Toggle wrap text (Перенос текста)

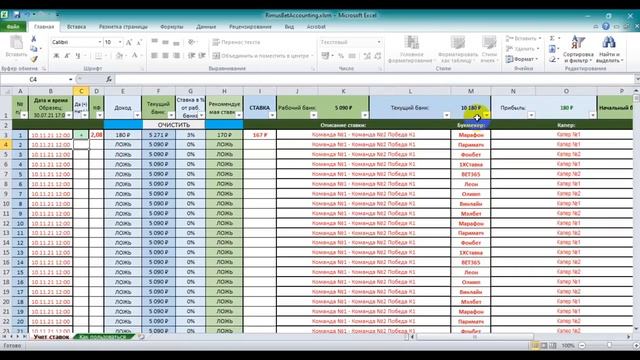click(x=236, y=42)
